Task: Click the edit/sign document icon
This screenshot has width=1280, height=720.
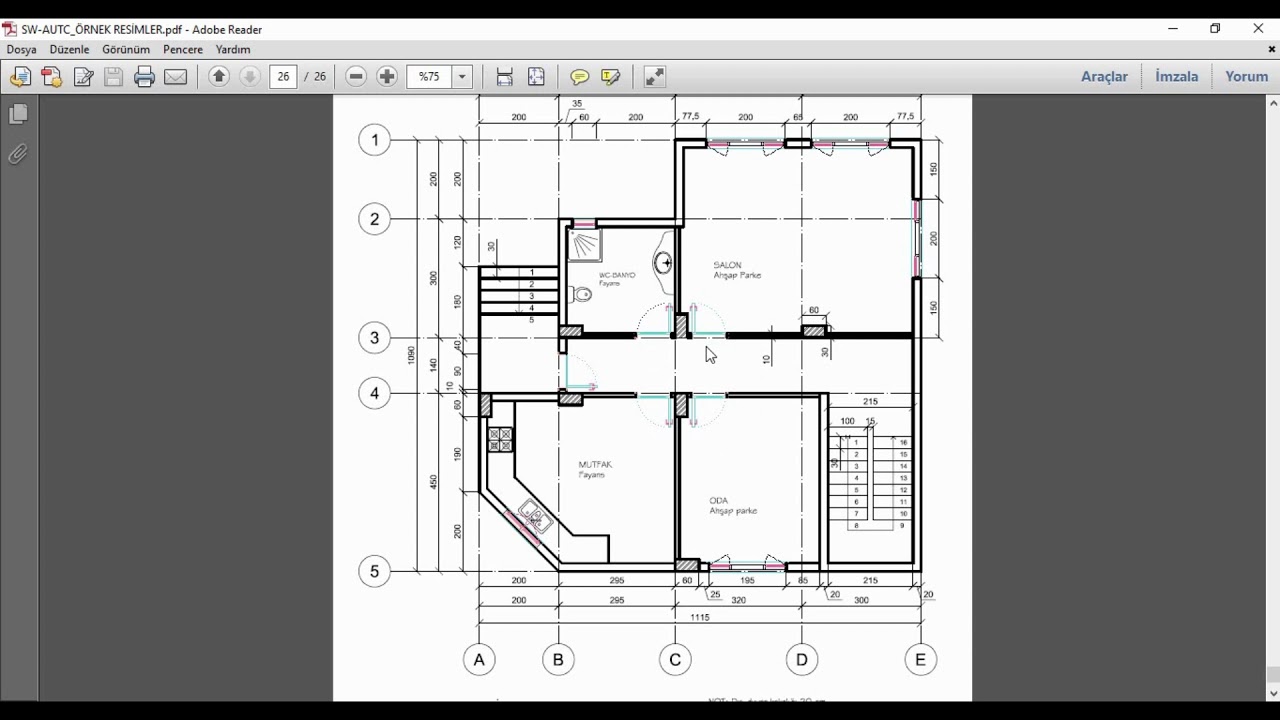Action: pyautogui.click(x=83, y=77)
